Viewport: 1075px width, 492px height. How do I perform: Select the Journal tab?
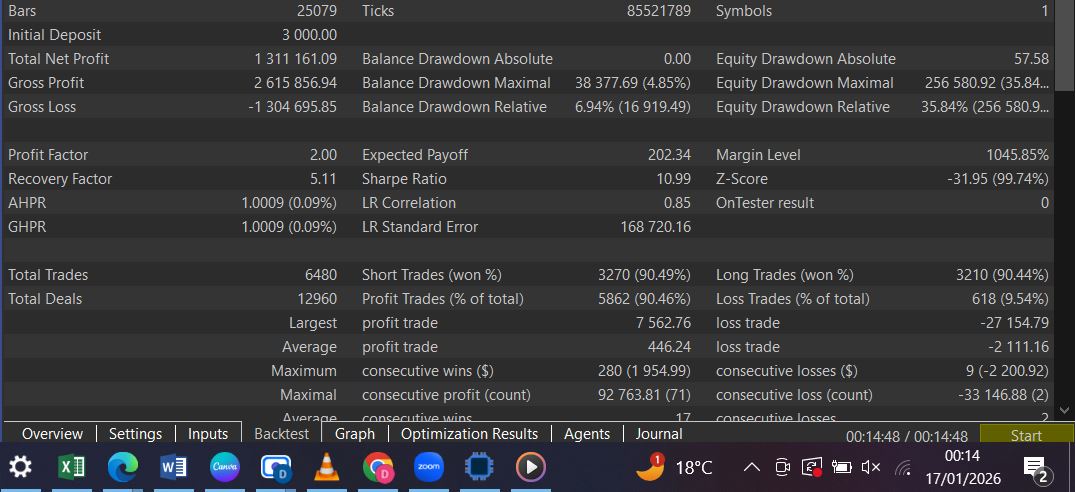659,434
